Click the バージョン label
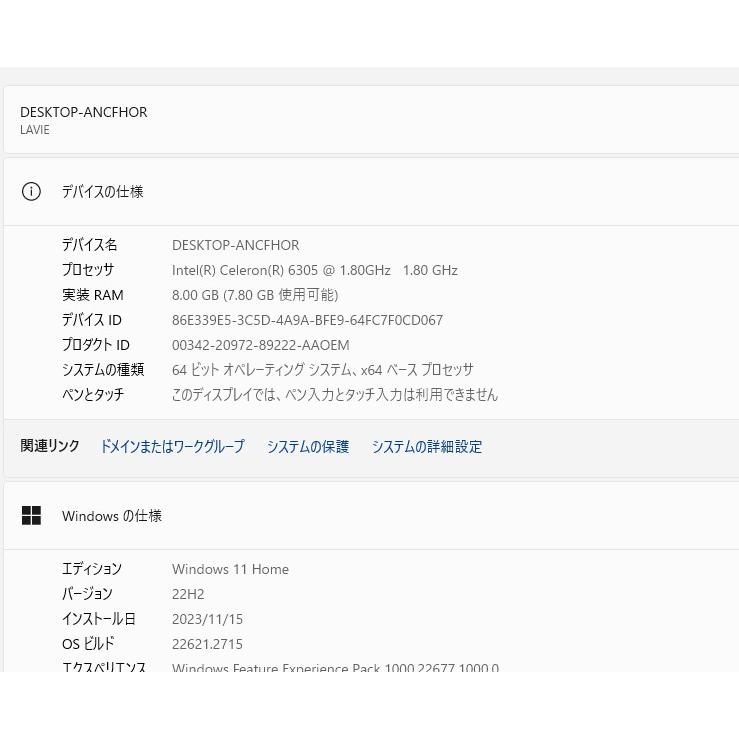This screenshot has height=739, width=739. click(87, 593)
